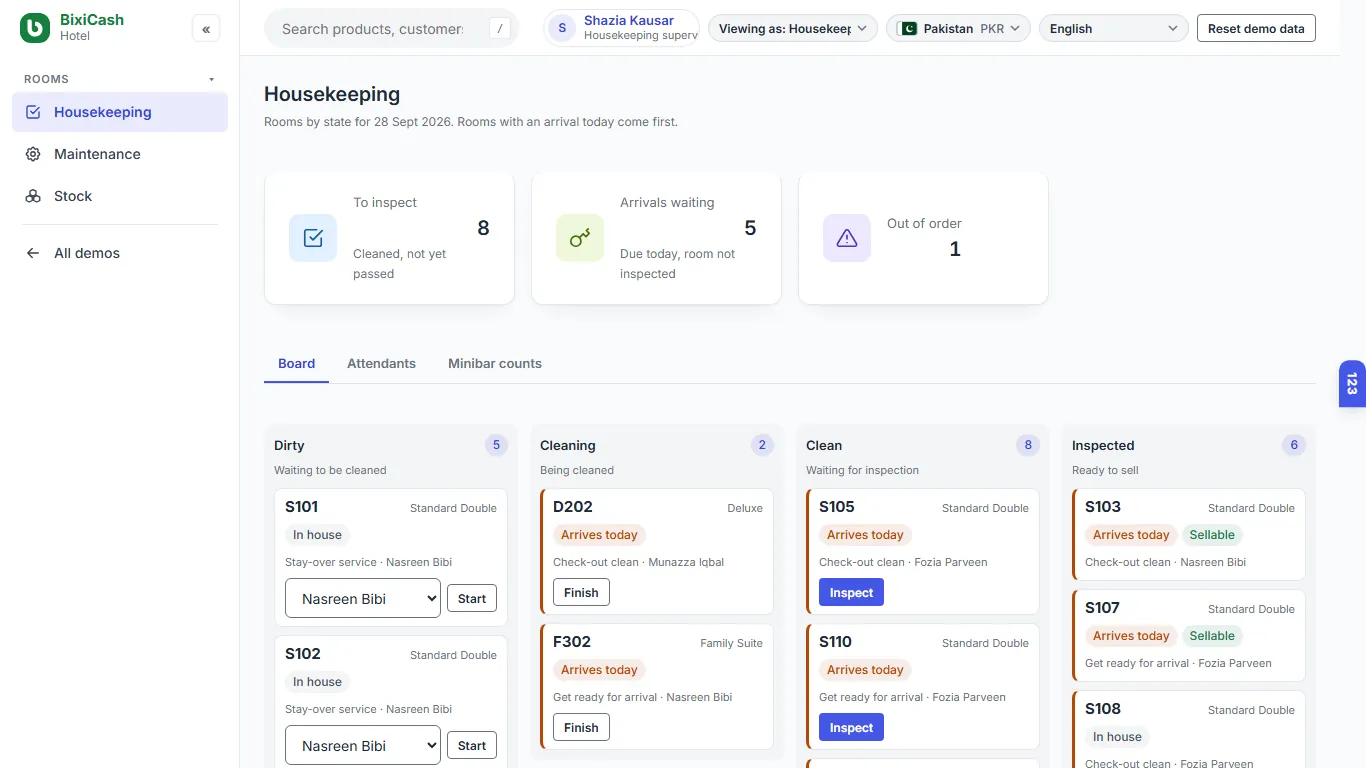Open the attendant dropdown for room S102
The height and width of the screenshot is (768, 1366).
[x=363, y=746]
